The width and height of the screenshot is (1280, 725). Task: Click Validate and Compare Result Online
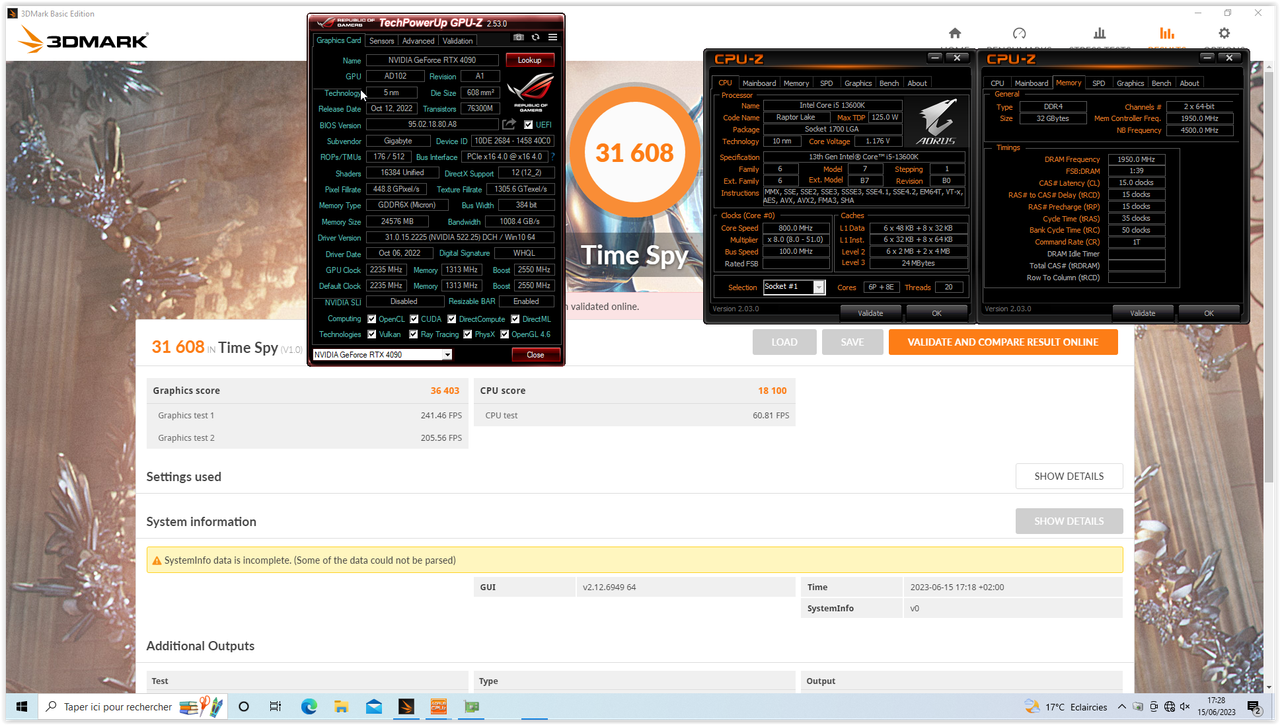click(1003, 342)
